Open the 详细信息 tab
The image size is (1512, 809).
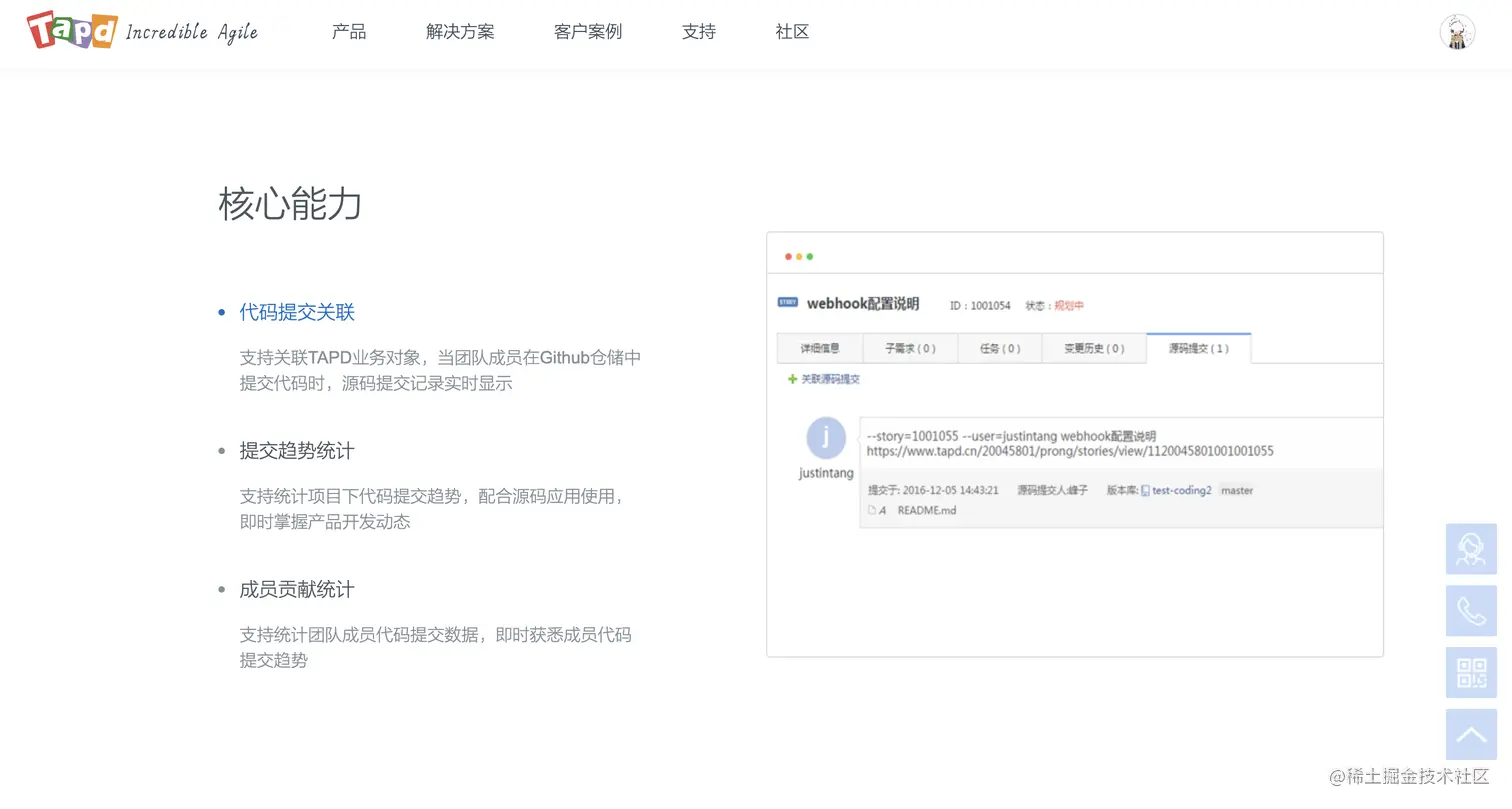pos(817,348)
